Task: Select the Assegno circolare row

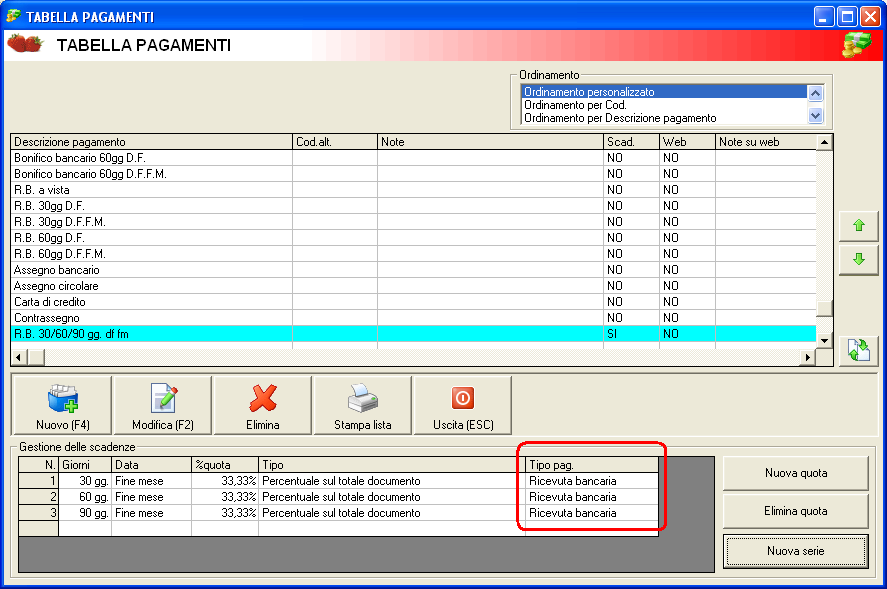Action: pyautogui.click(x=413, y=286)
